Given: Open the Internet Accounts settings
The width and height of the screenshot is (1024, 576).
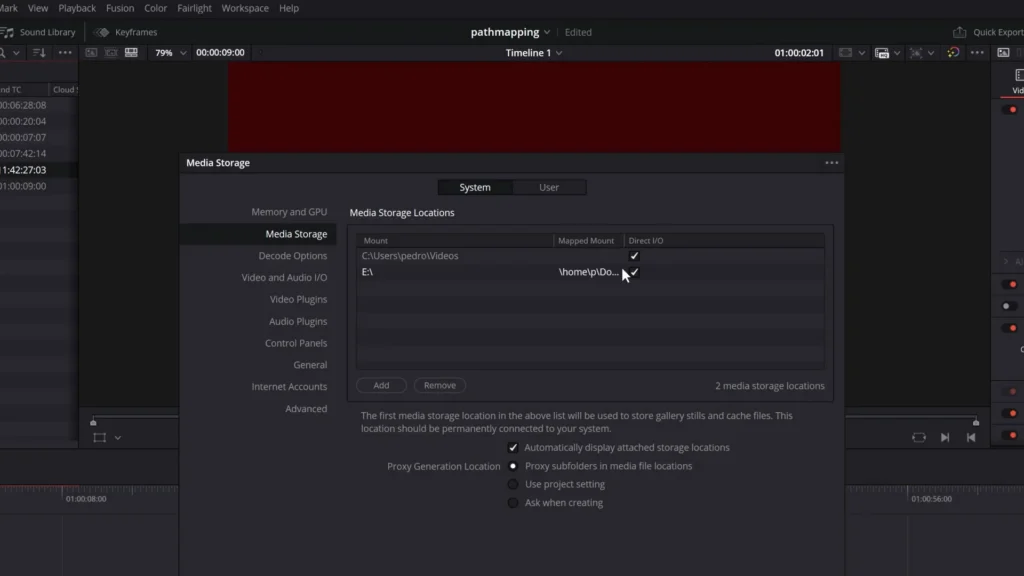Looking at the screenshot, I should coord(289,387).
